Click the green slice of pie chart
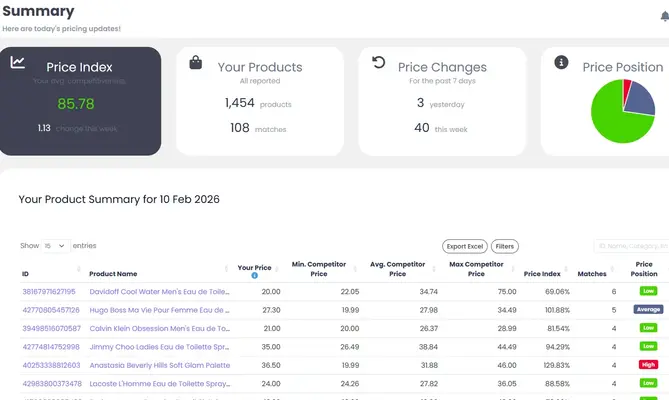This screenshot has height=400, width=669. 610,117
